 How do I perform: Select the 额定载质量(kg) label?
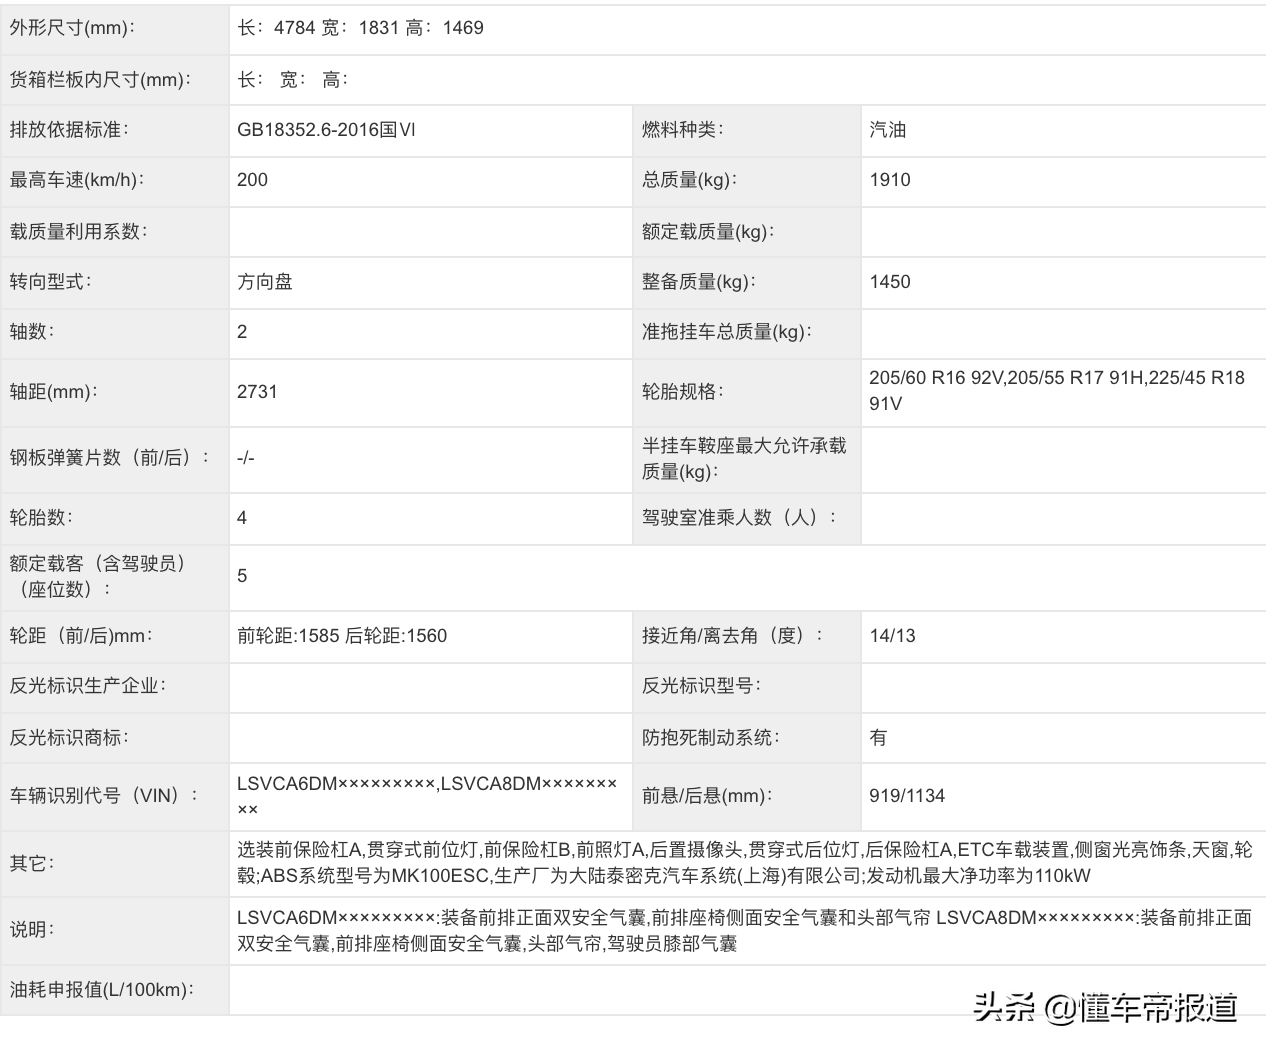(x=708, y=232)
